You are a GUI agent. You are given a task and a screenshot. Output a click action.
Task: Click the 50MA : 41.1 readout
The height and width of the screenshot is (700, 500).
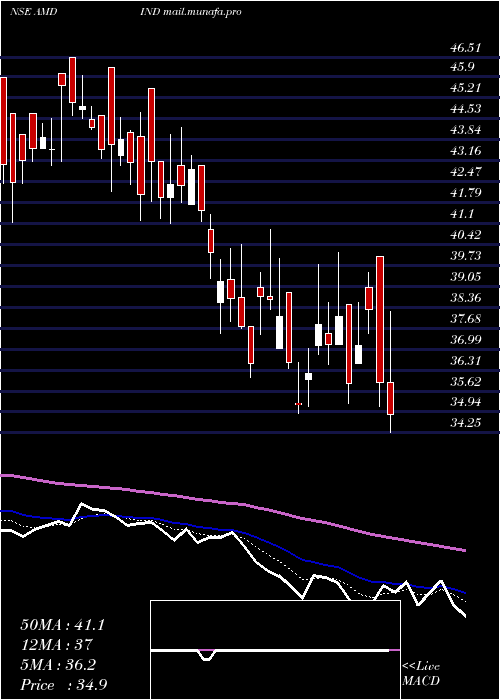(62, 625)
